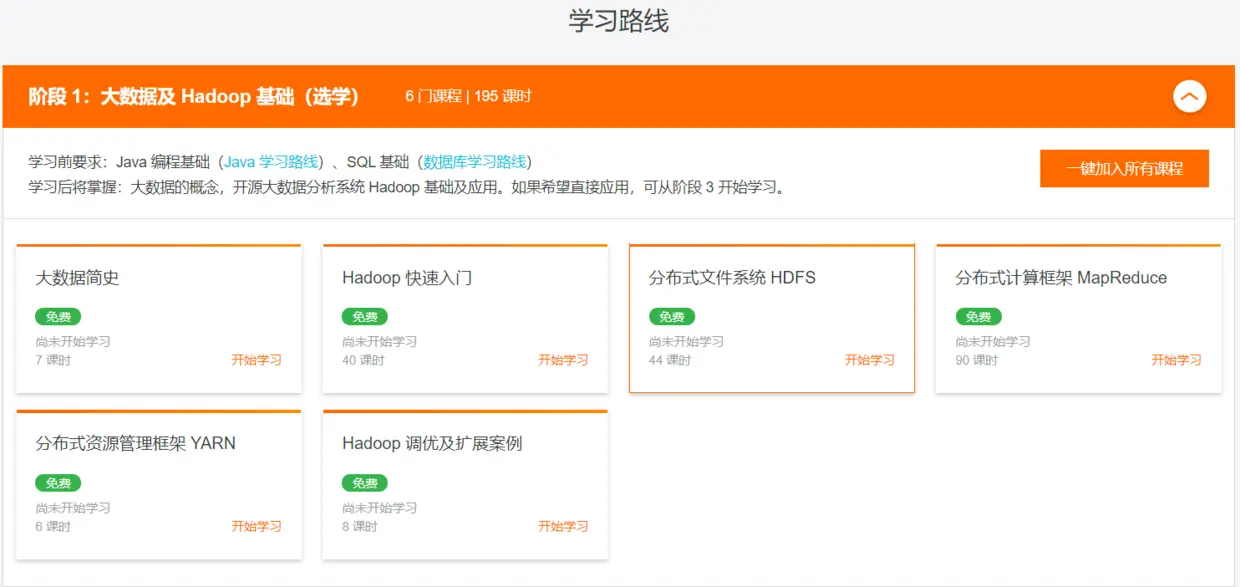Start learning 分布式计算框架 MapReduce course

point(1176,359)
